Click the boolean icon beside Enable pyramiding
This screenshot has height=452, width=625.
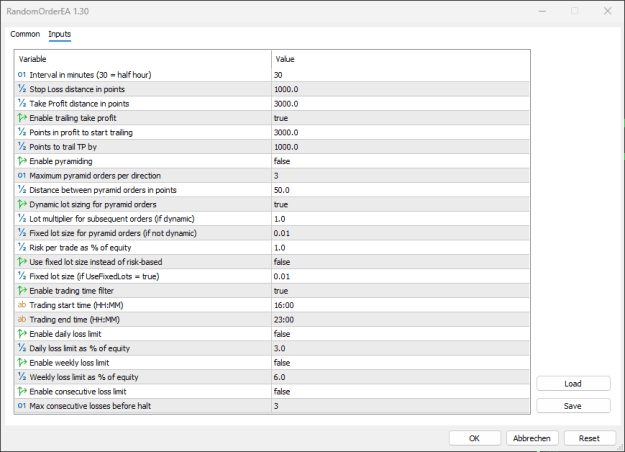[x=22, y=161]
